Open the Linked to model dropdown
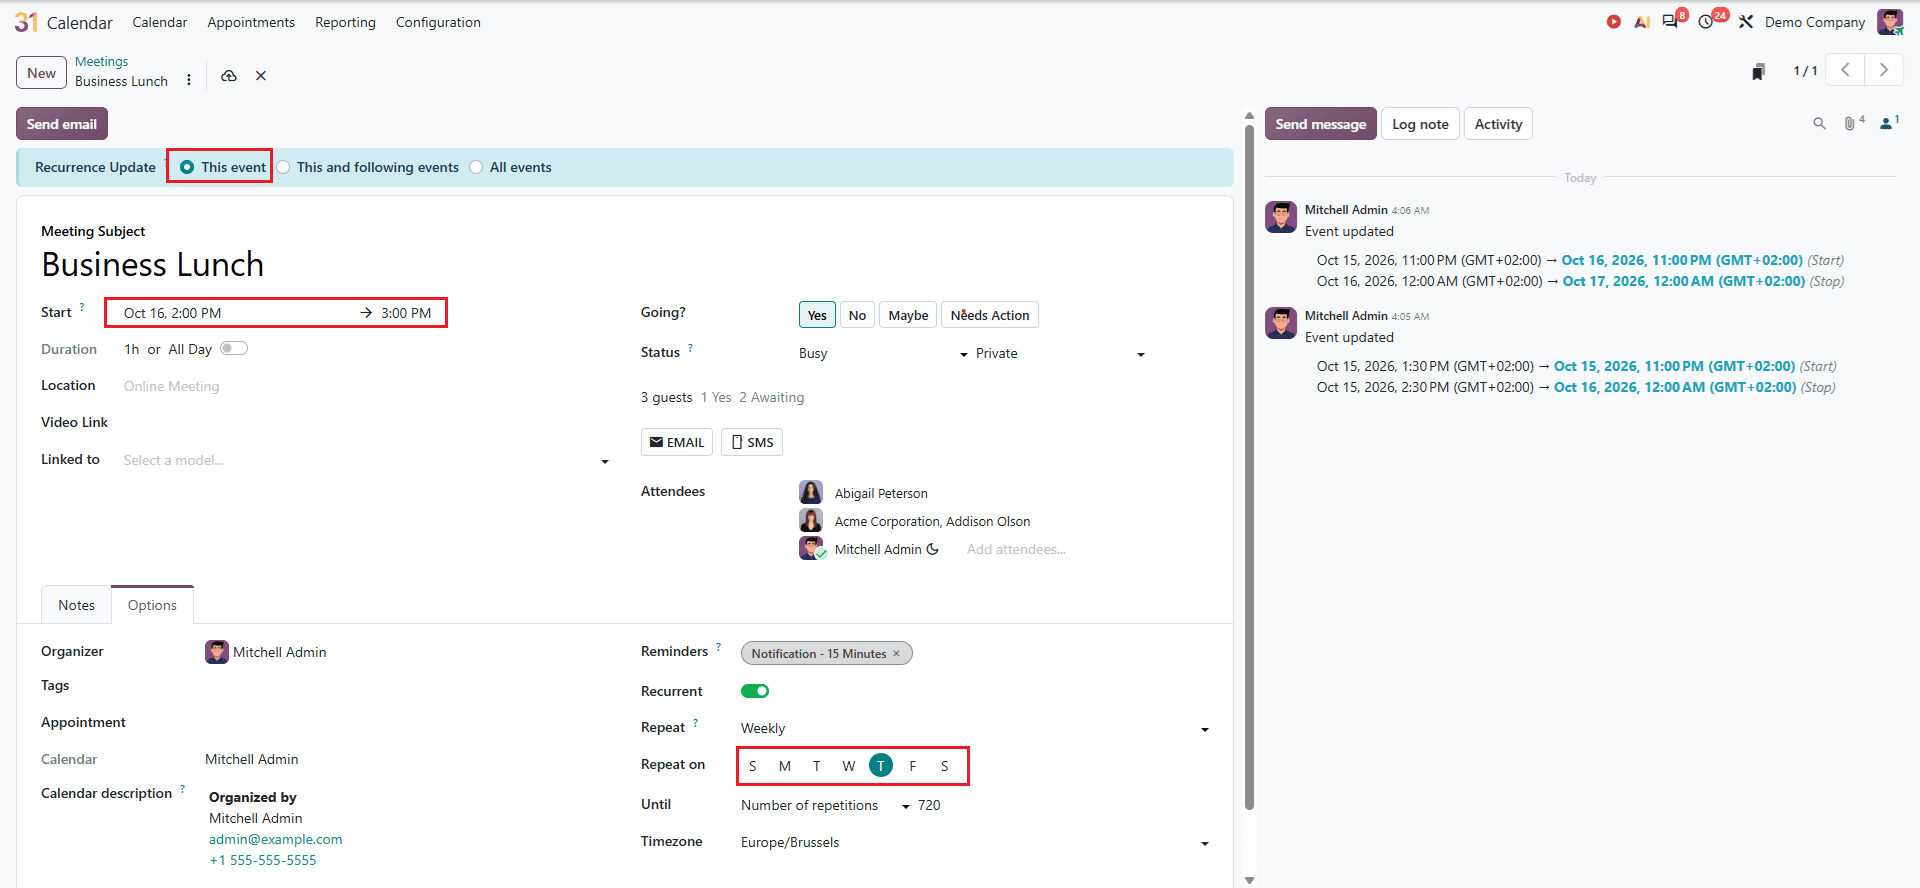1920x888 pixels. click(366, 461)
